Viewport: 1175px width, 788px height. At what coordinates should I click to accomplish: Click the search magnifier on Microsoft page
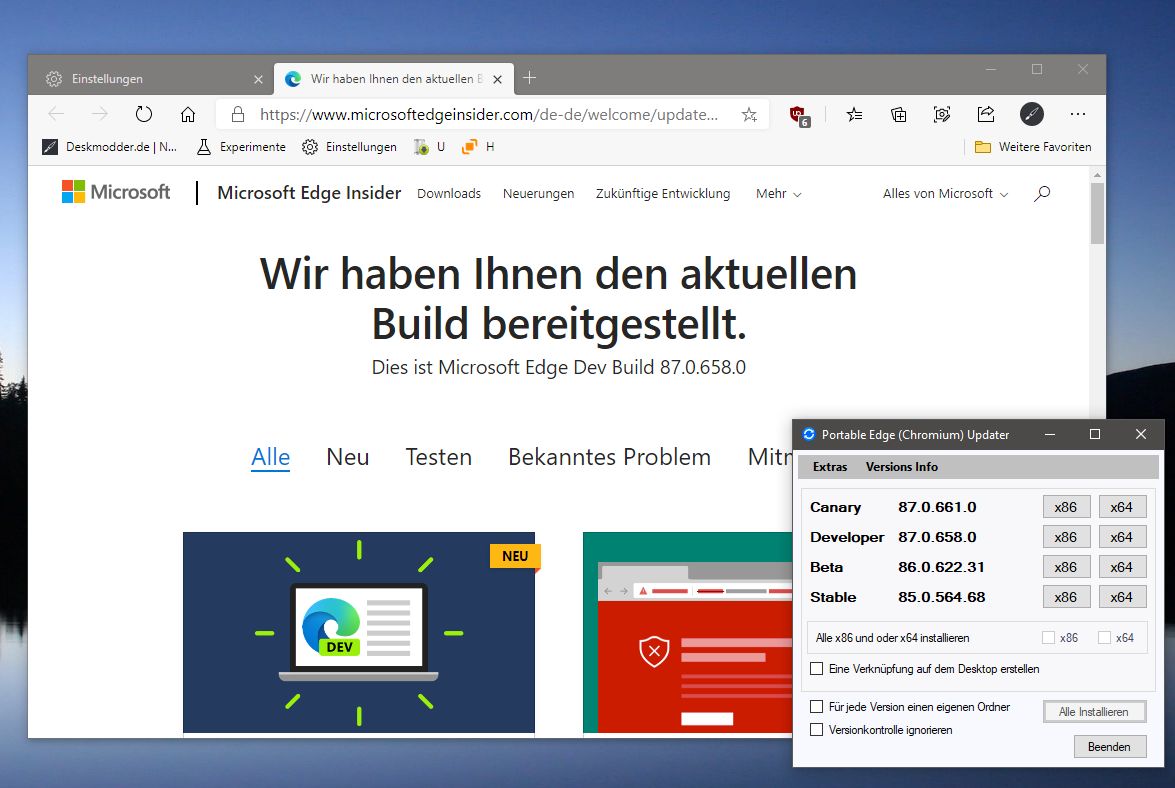point(1042,193)
